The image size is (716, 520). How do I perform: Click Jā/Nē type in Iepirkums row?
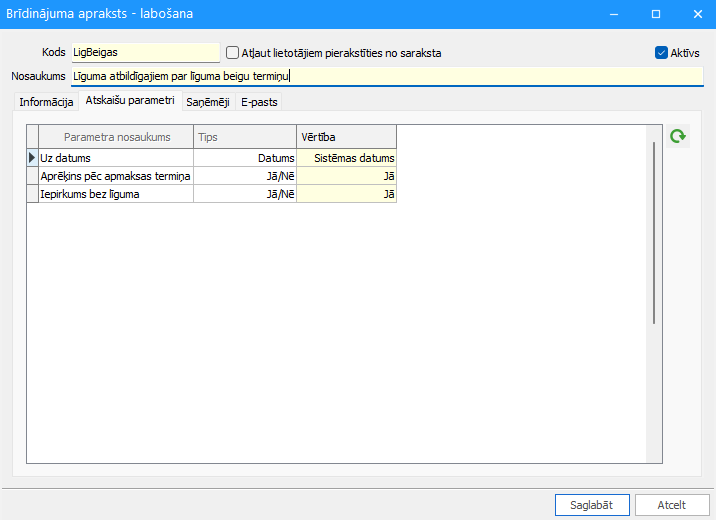(x=245, y=194)
